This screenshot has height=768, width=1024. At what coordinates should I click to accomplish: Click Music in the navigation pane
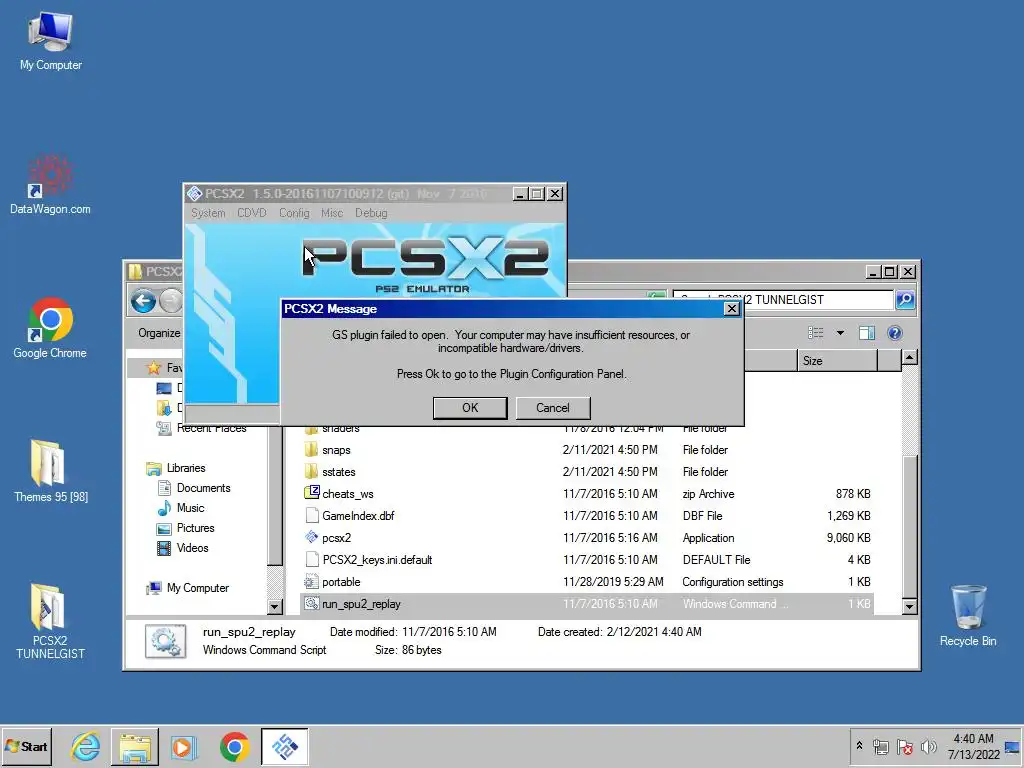tap(190, 508)
